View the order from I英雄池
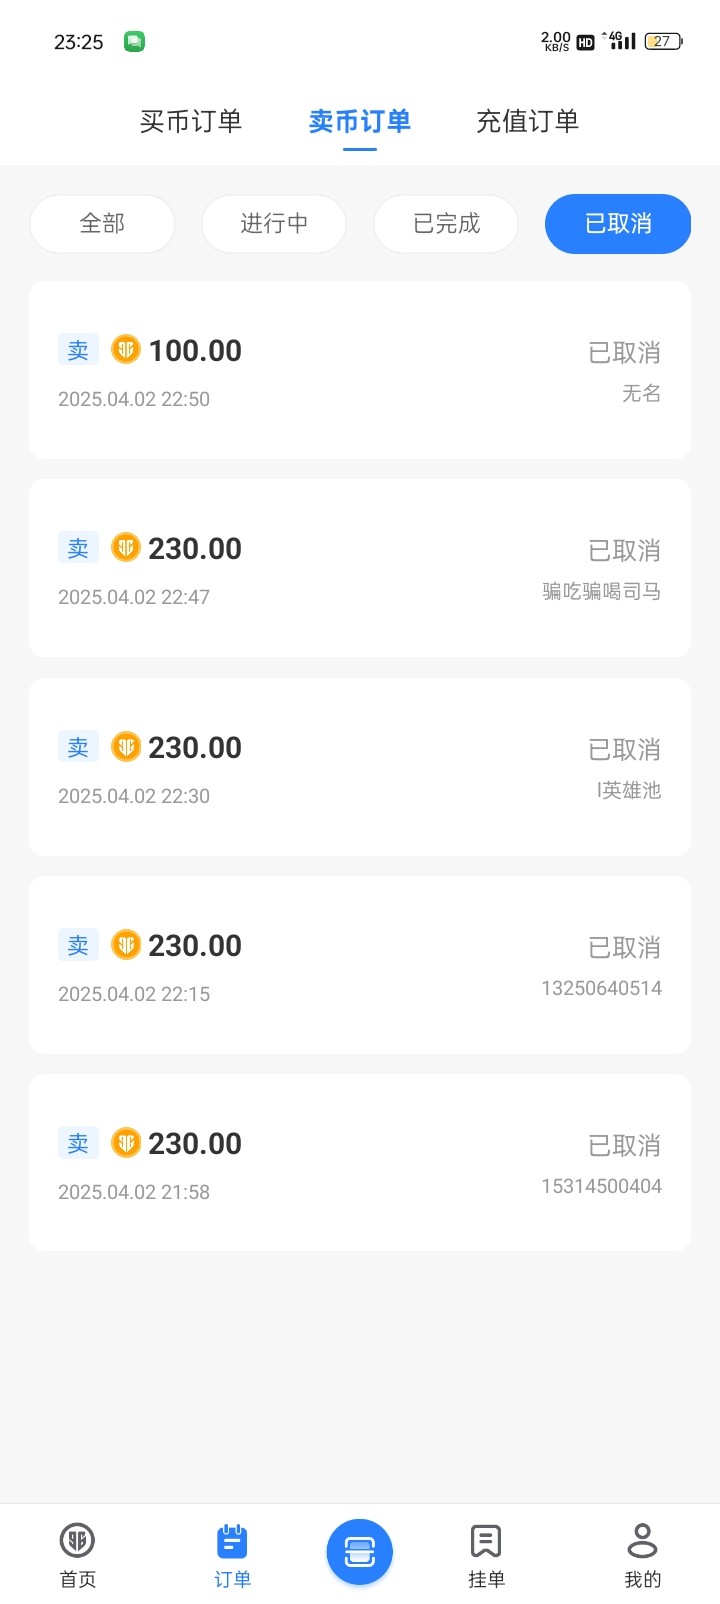 click(x=360, y=767)
